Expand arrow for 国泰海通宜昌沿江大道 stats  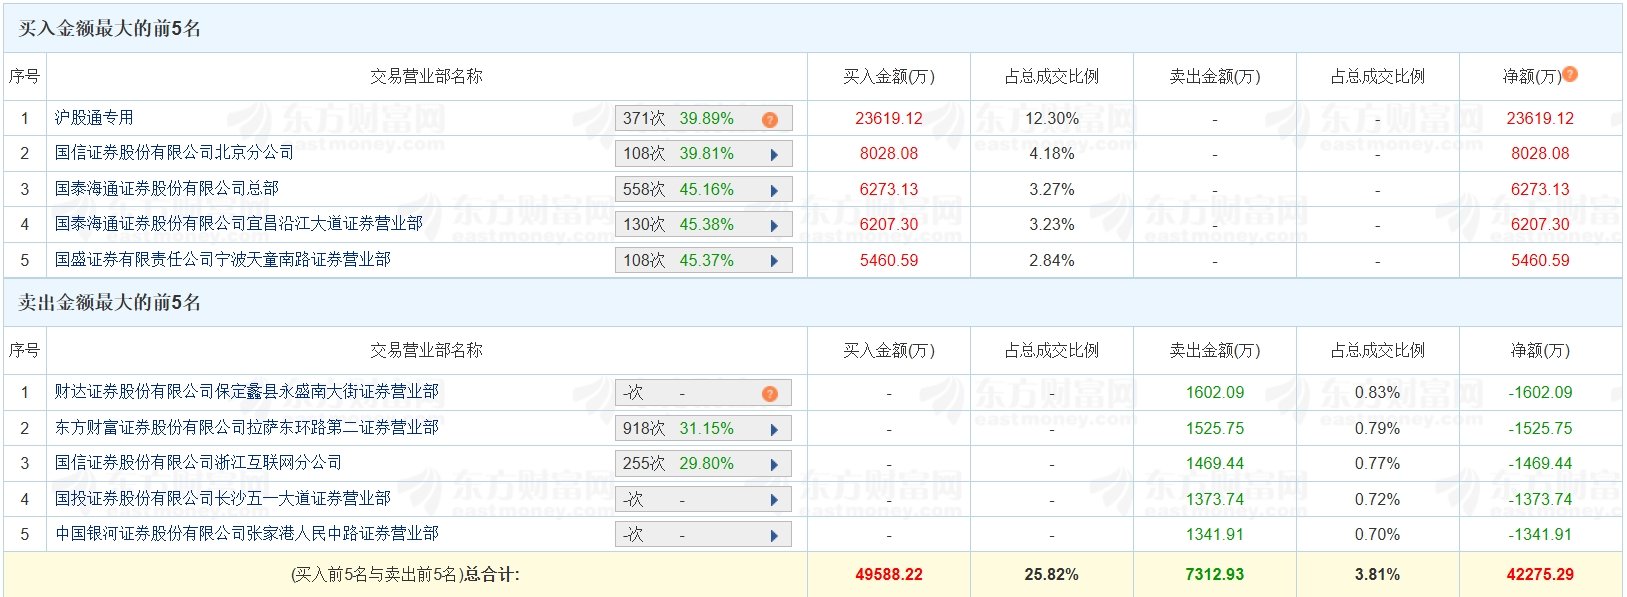click(774, 226)
